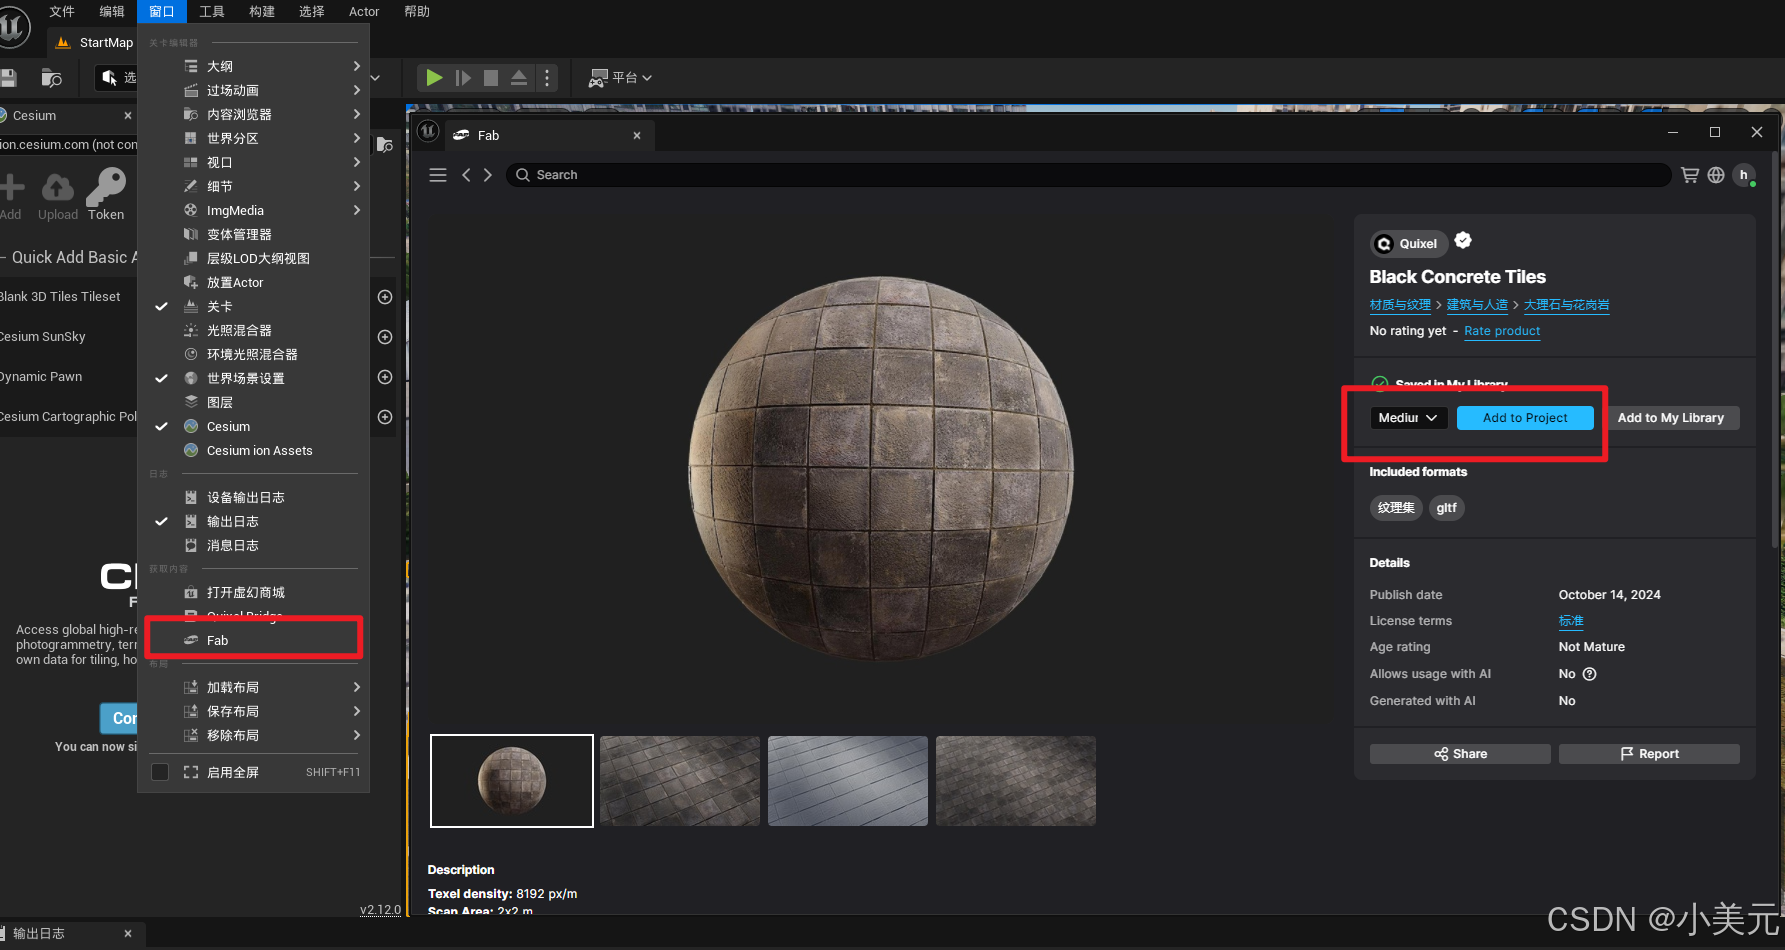Add Cesium Cartographic Polygon plus icon
This screenshot has height=950, width=1785.
[385, 417]
